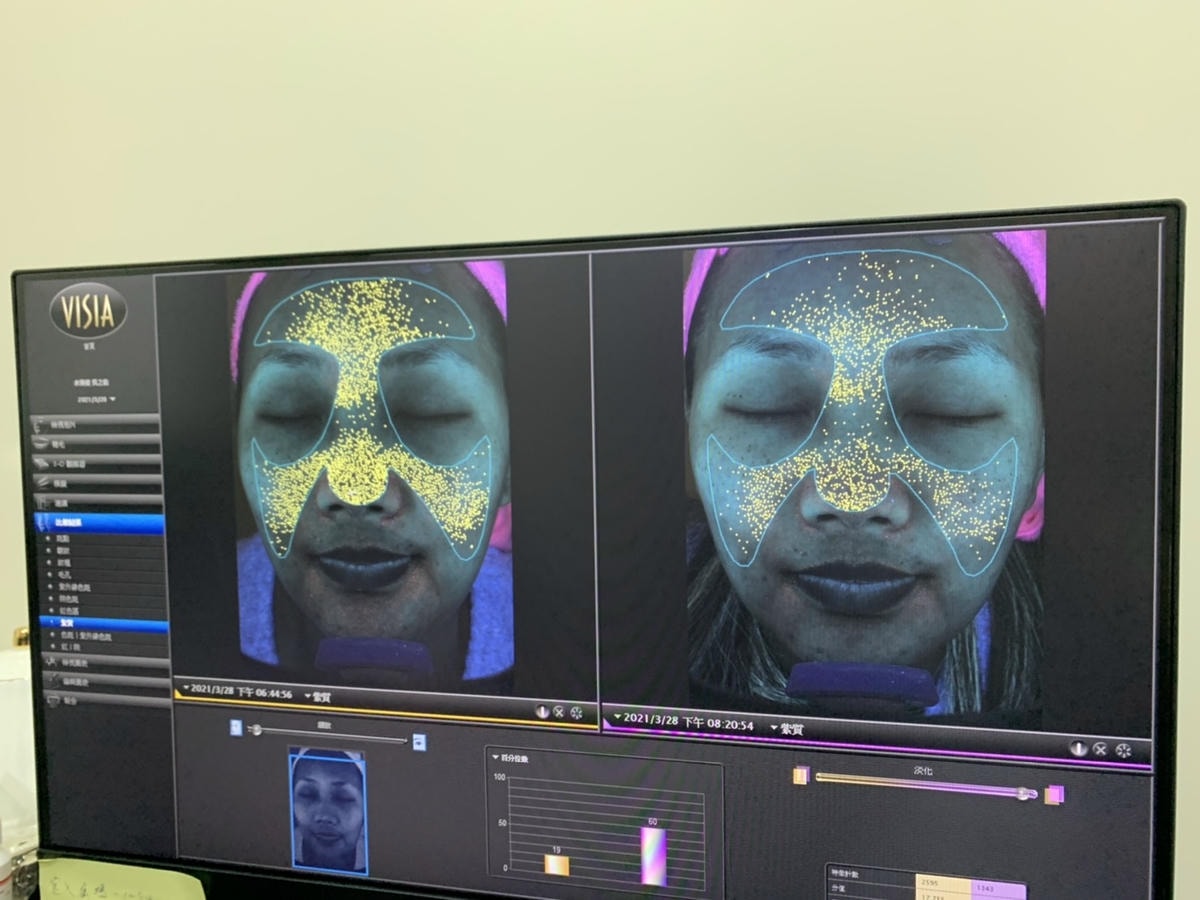1200x900 pixels.
Task: Click the dotted-circle icon under left image
Action: click(577, 712)
